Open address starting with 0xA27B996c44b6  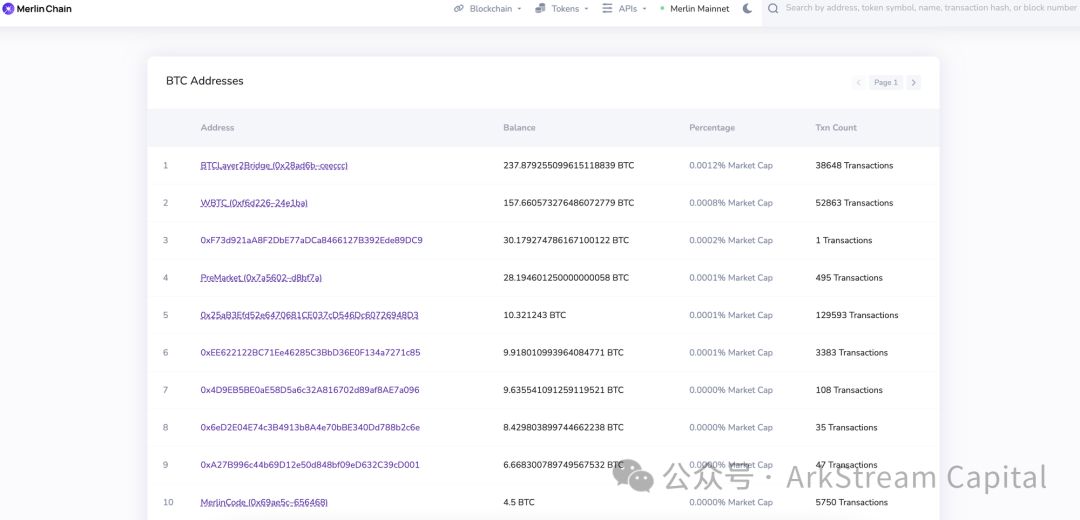click(x=310, y=465)
